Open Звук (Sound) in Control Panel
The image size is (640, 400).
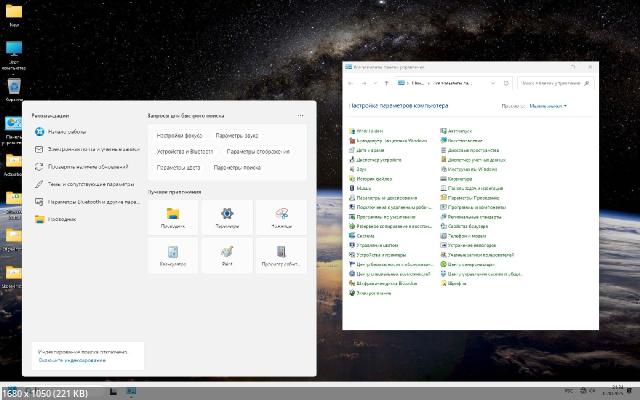(361, 169)
